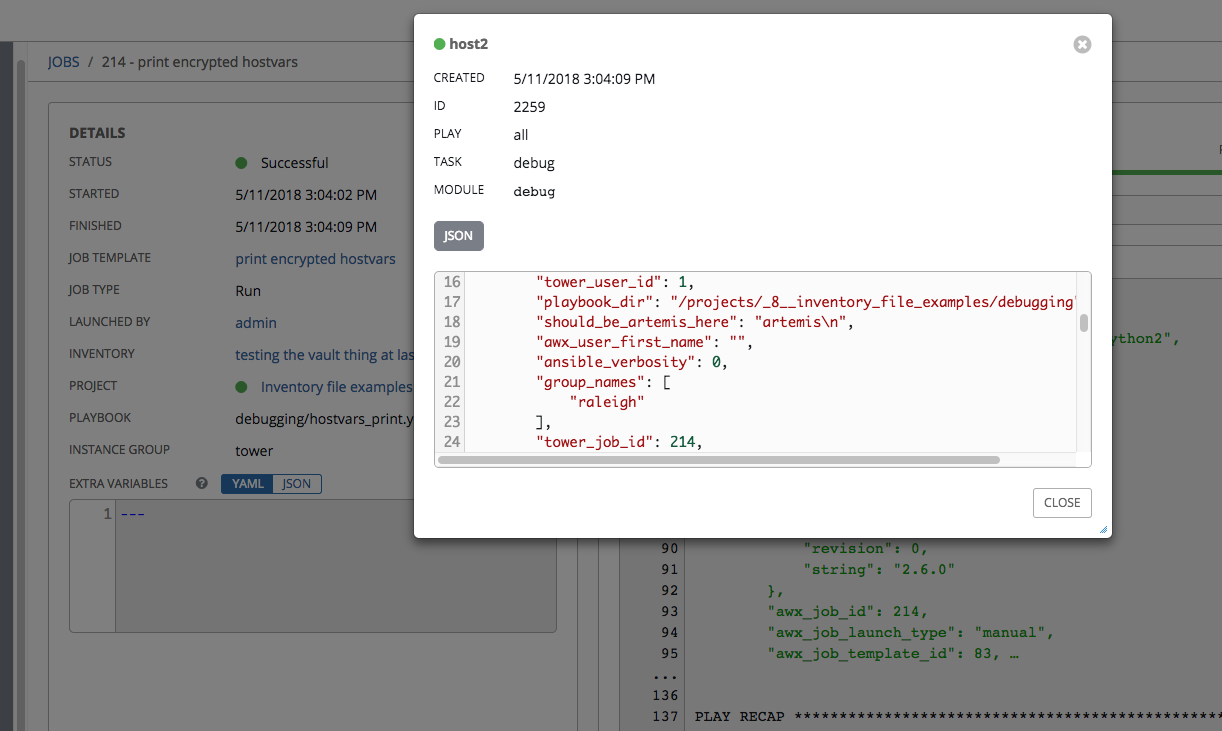
Task: Click the Extra Variables help question icon
Action: (202, 484)
